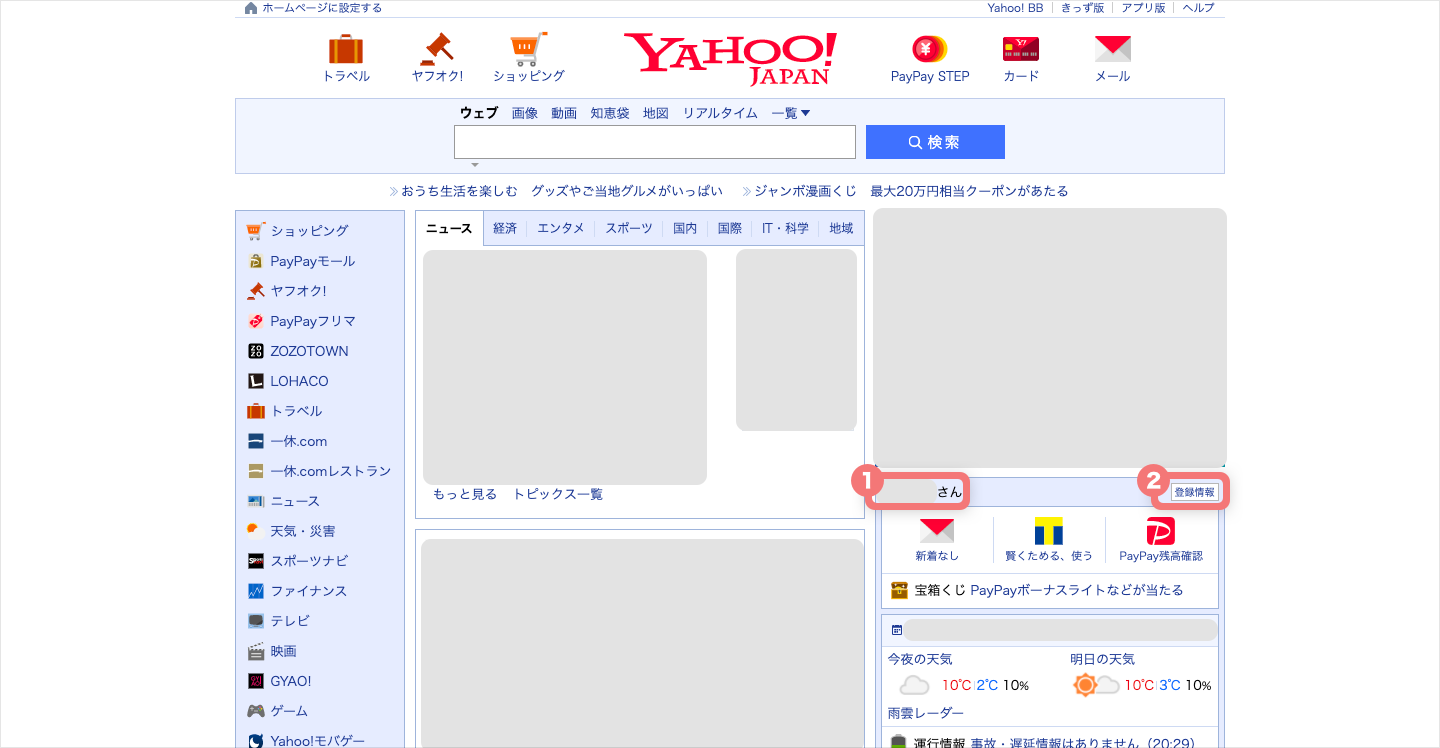Click the 登録情報 button
This screenshot has width=1440, height=748.
click(1195, 492)
